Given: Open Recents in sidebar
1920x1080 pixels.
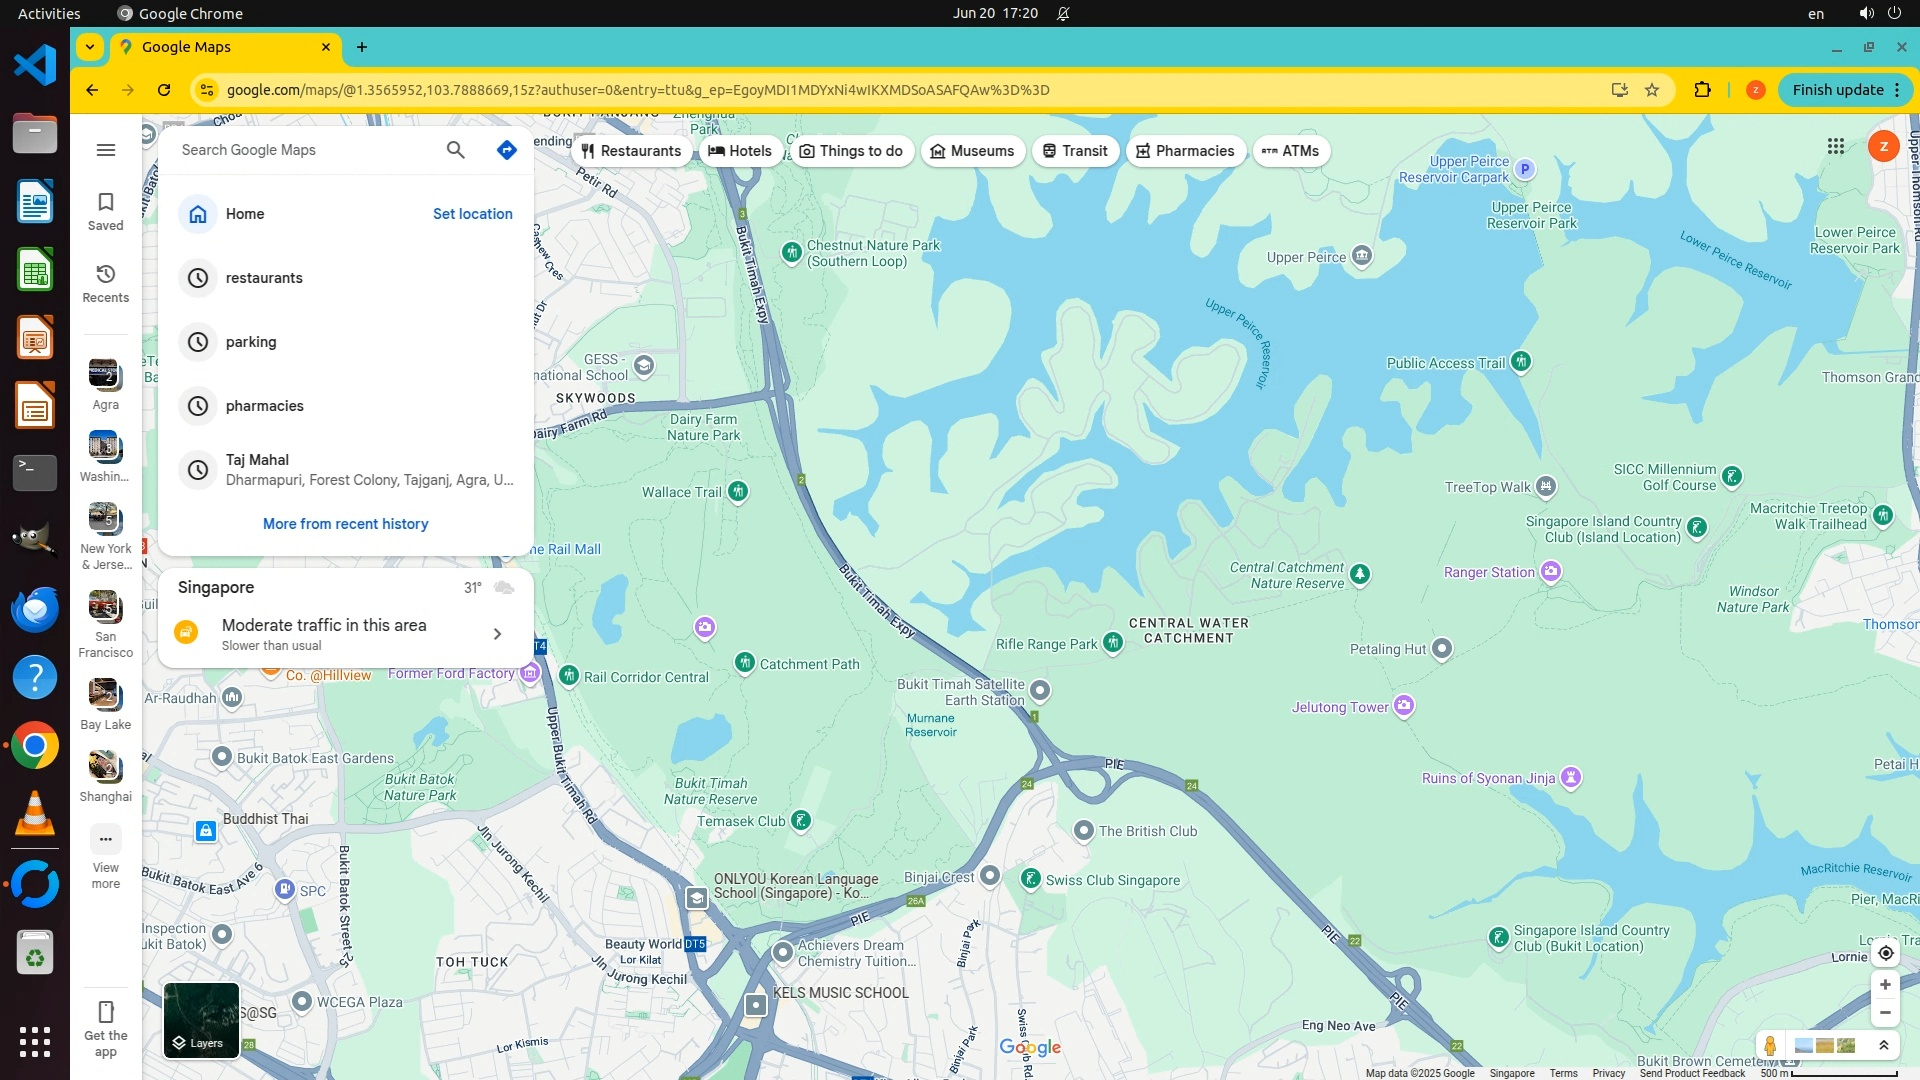Looking at the screenshot, I should pyautogui.click(x=106, y=283).
